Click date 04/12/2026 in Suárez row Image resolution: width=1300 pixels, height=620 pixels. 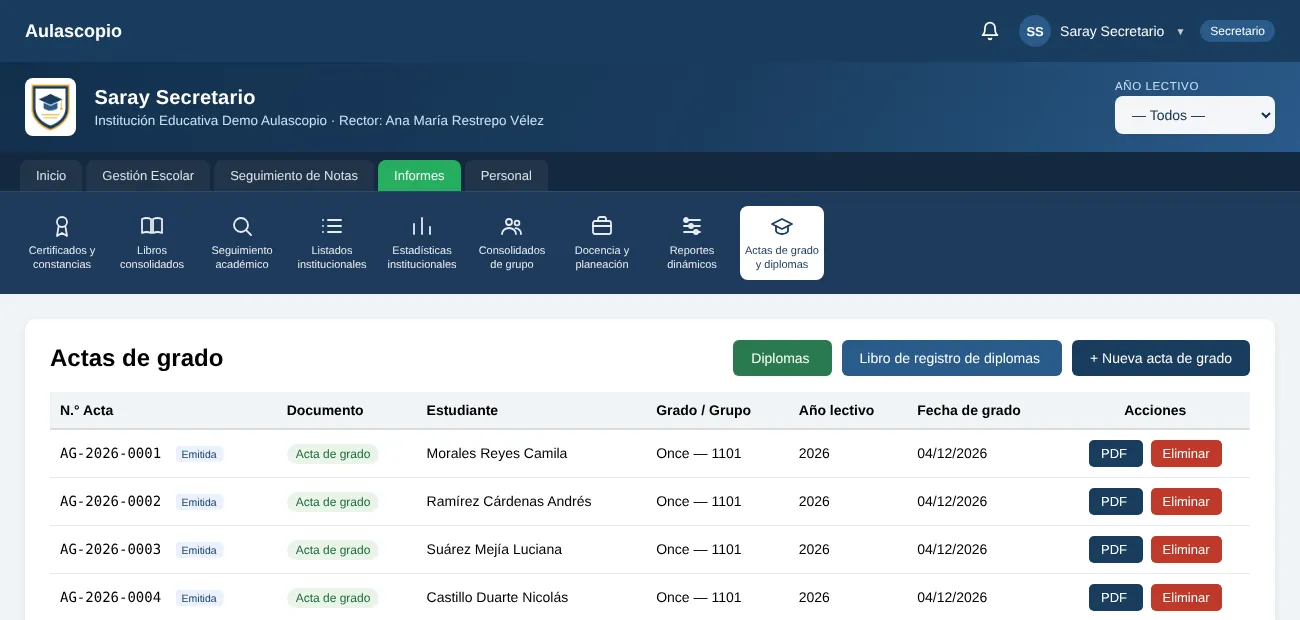click(952, 549)
